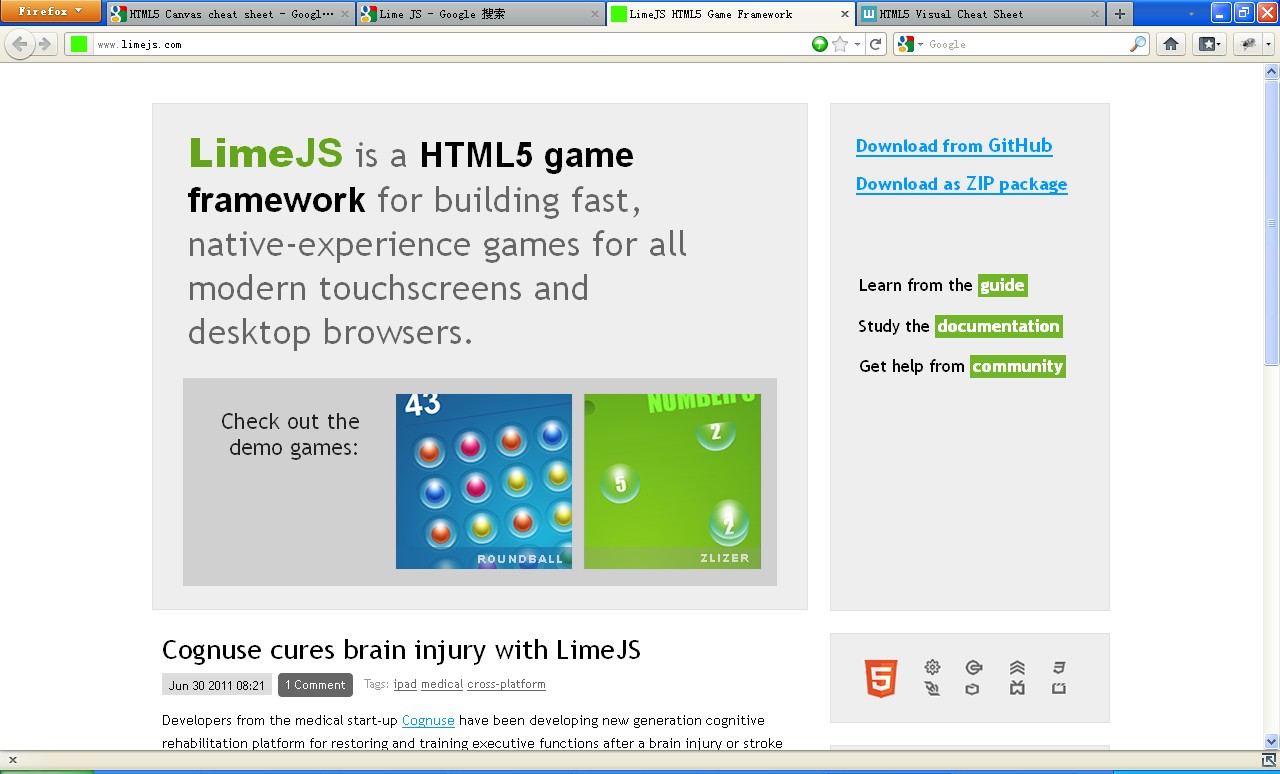Expand the add-on icon's dropdown arrow
Screen dimensions: 1280x774
click(1268, 44)
